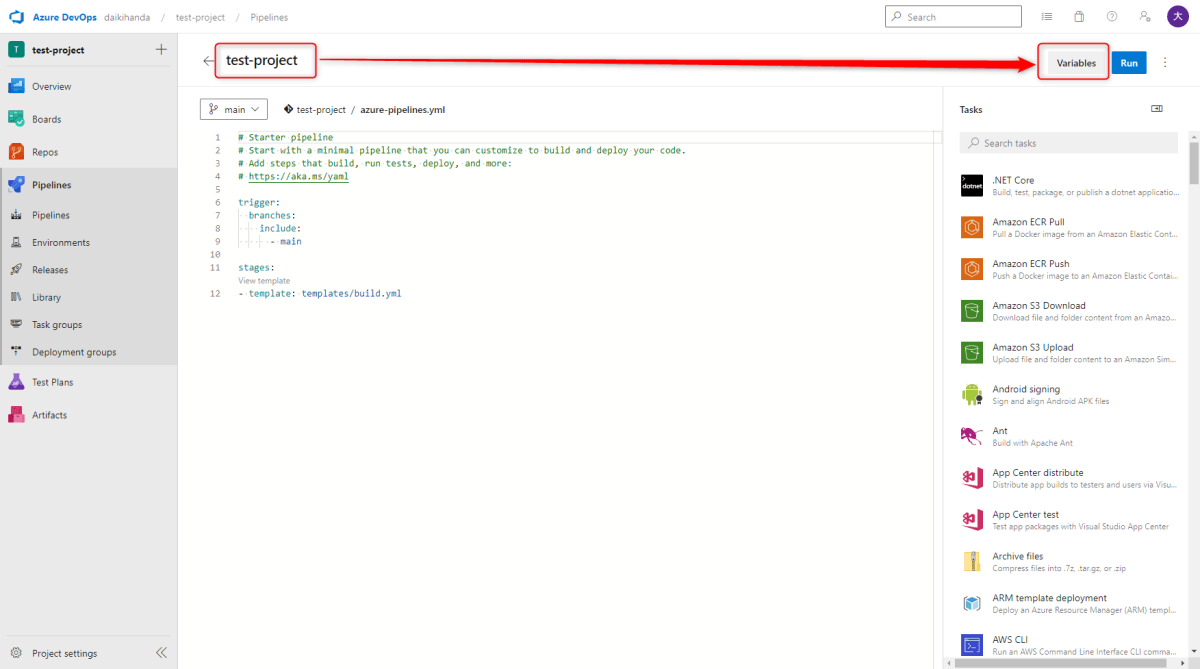
Task: Select the ARM template deployment task icon
Action: [x=971, y=603]
